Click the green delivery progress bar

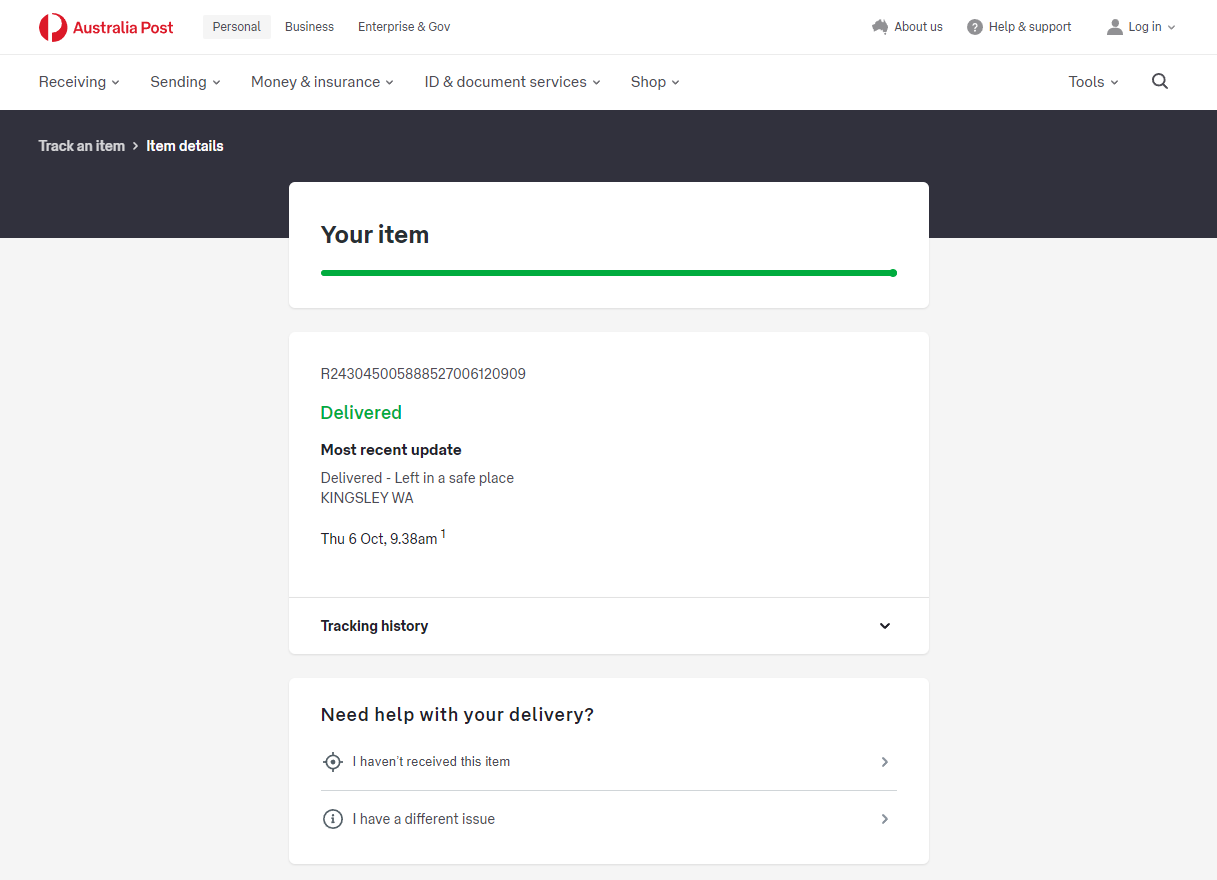click(x=608, y=273)
